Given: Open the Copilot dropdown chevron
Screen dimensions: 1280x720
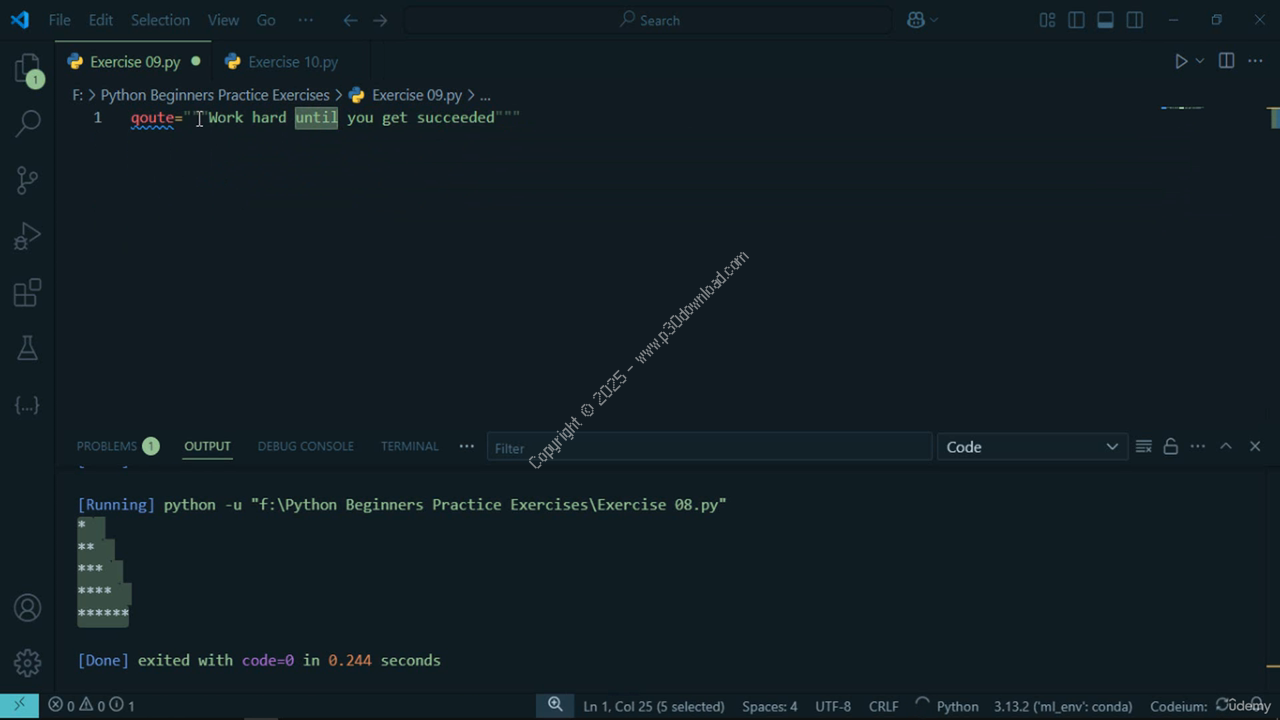Looking at the screenshot, I should click(x=935, y=20).
